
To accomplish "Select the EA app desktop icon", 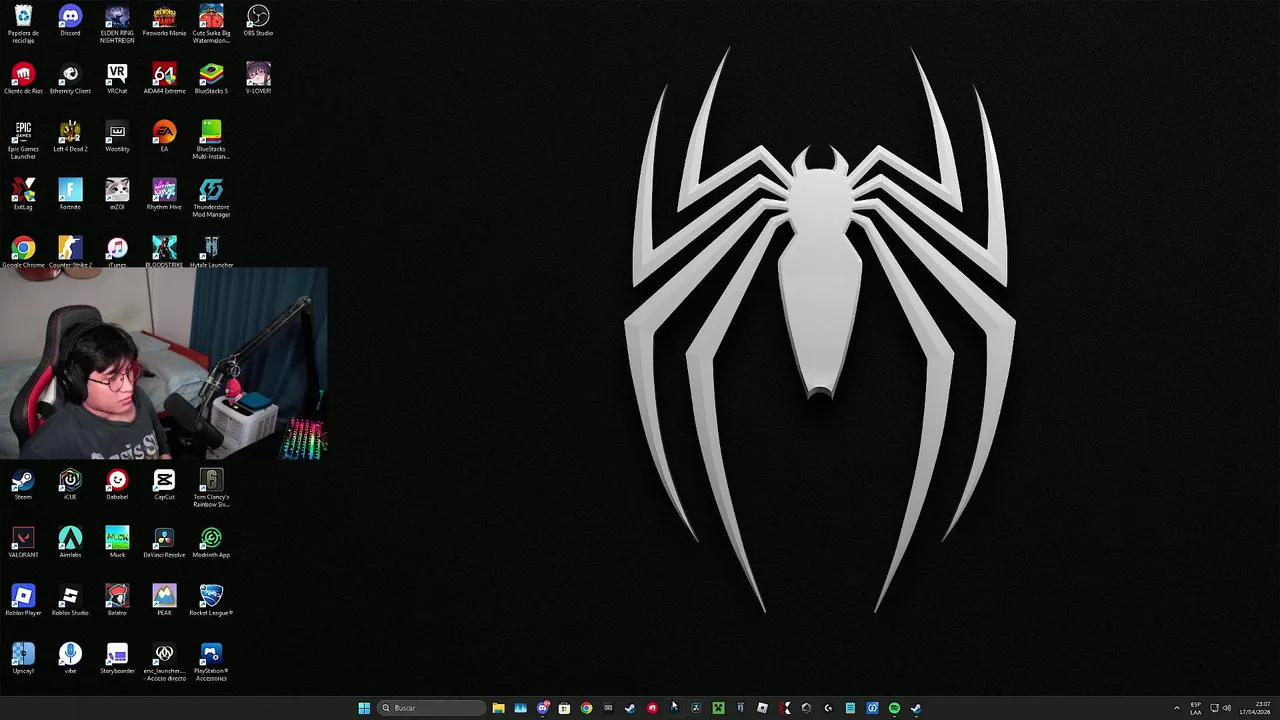I will pos(164,137).
